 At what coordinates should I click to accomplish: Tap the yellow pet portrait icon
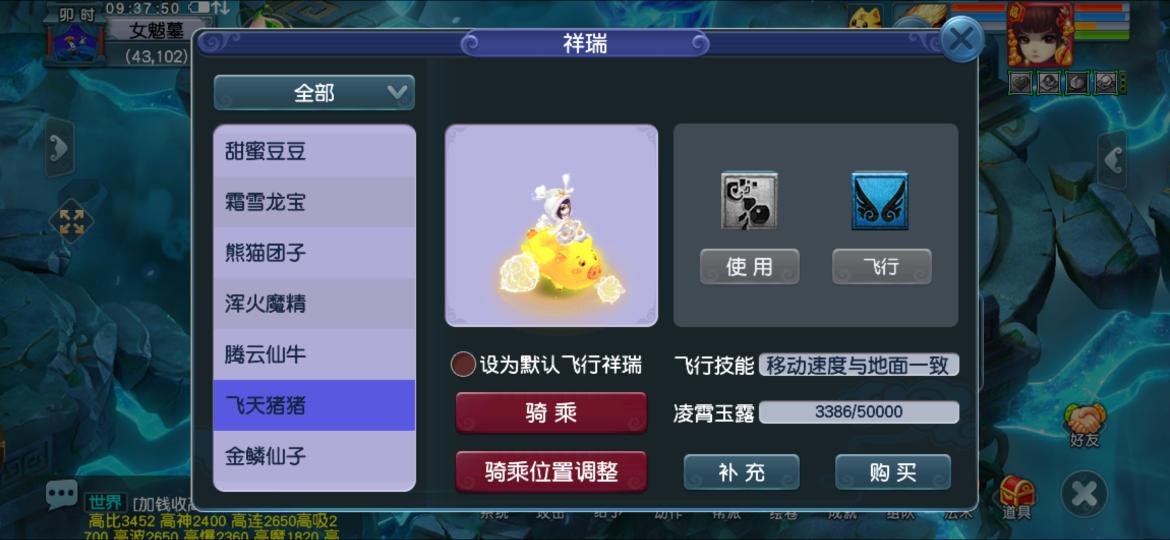867,16
